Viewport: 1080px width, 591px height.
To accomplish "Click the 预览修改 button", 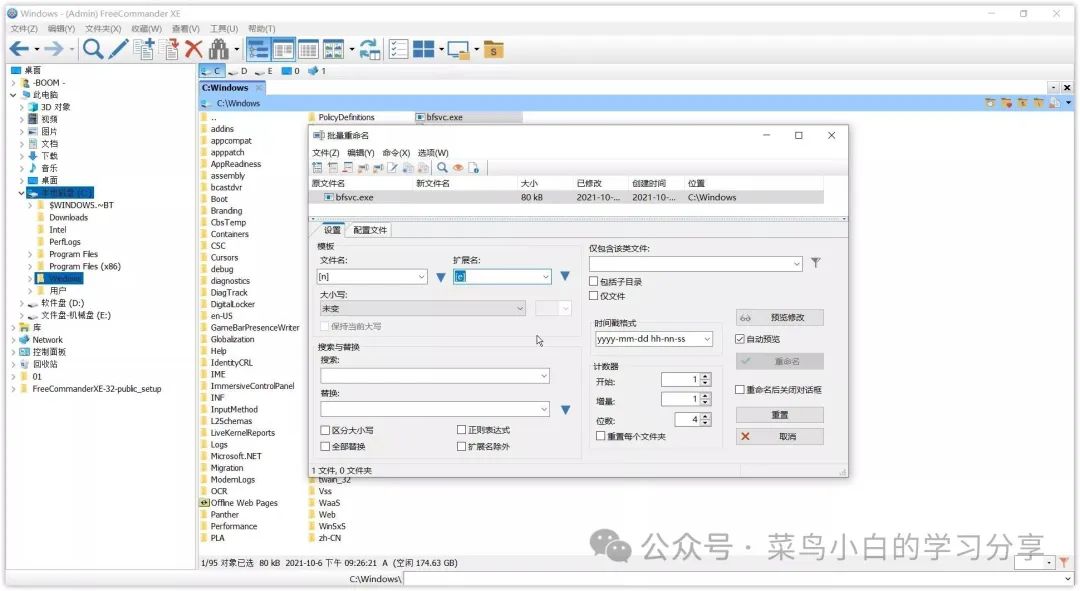I will 780,318.
